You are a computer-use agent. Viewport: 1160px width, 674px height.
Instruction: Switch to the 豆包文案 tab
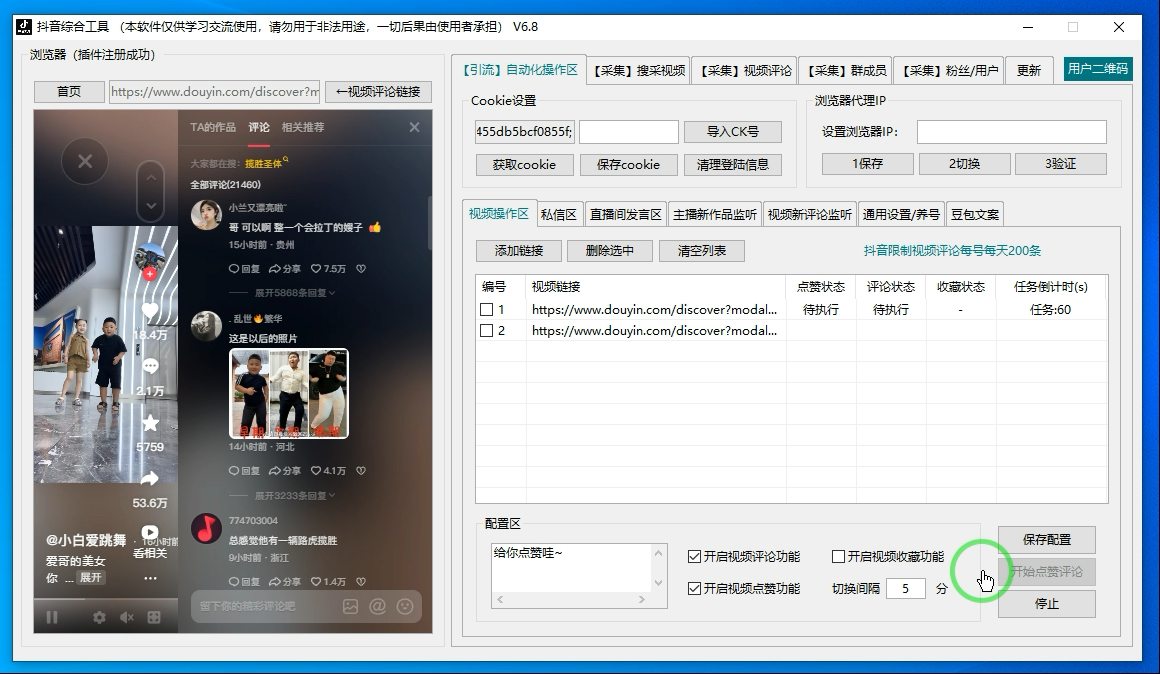pos(974,215)
